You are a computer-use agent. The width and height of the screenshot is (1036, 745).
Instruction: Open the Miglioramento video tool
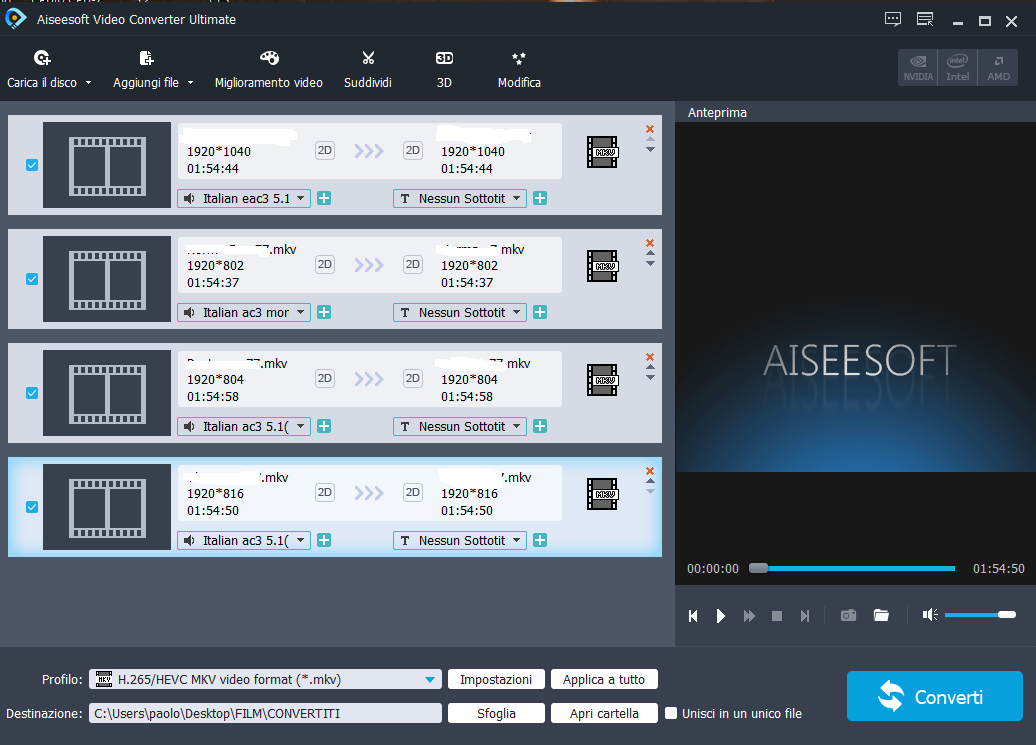268,69
